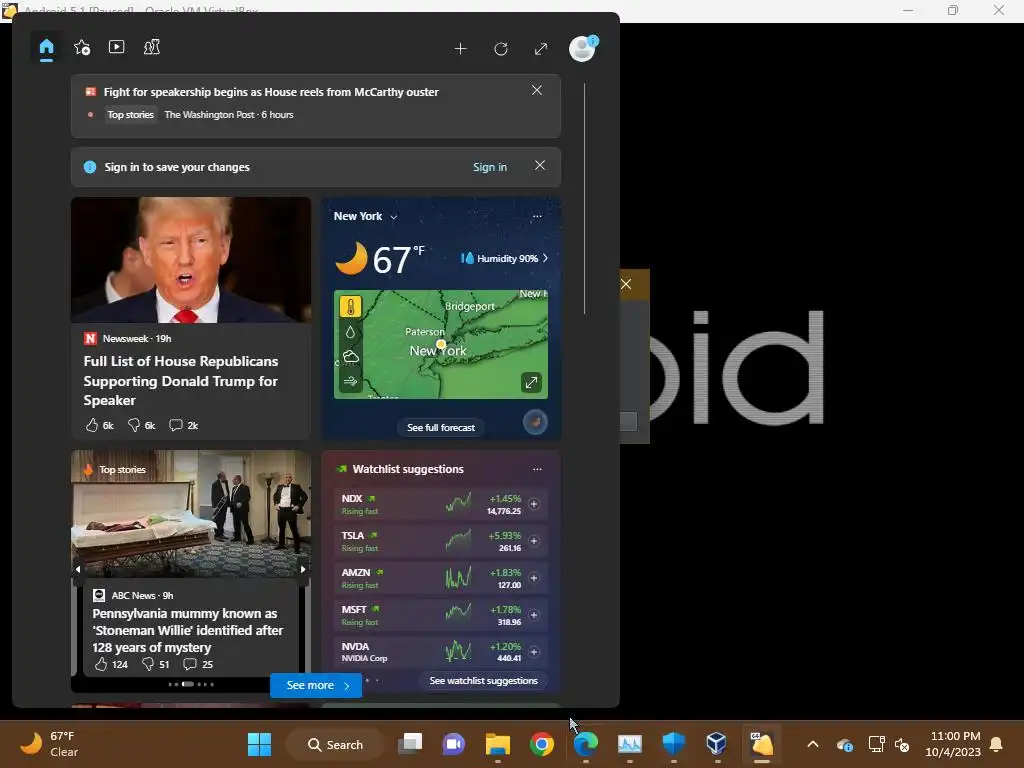
Task: Close the sign-in prompt banner
Action: [540, 166]
